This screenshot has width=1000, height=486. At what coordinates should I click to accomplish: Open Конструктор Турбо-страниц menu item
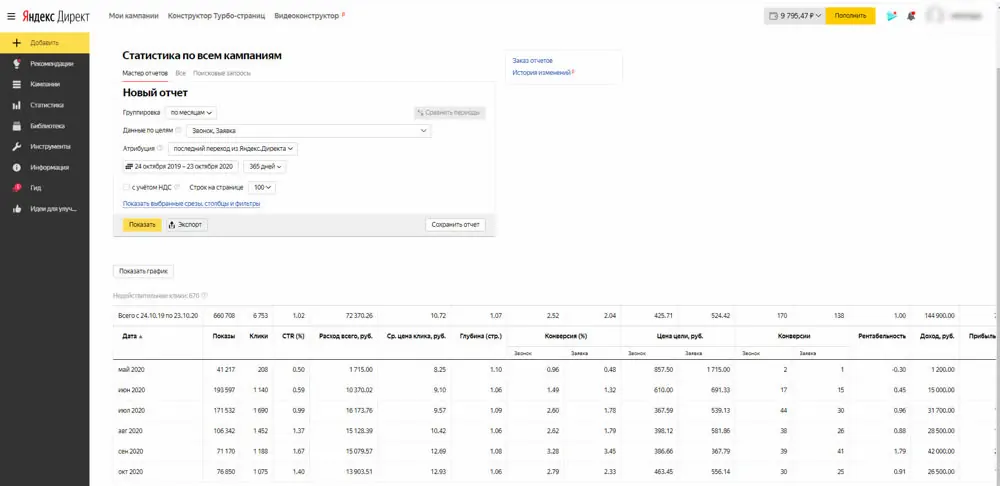(216, 16)
